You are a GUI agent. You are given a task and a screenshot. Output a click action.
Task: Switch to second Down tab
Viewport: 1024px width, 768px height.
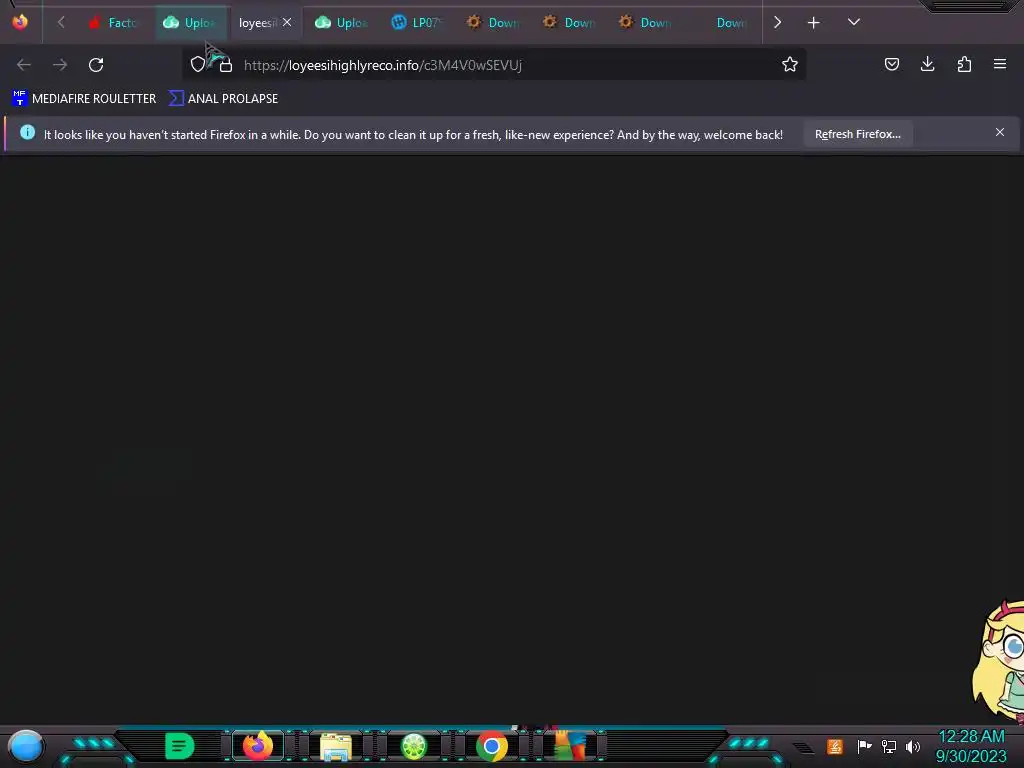click(570, 23)
